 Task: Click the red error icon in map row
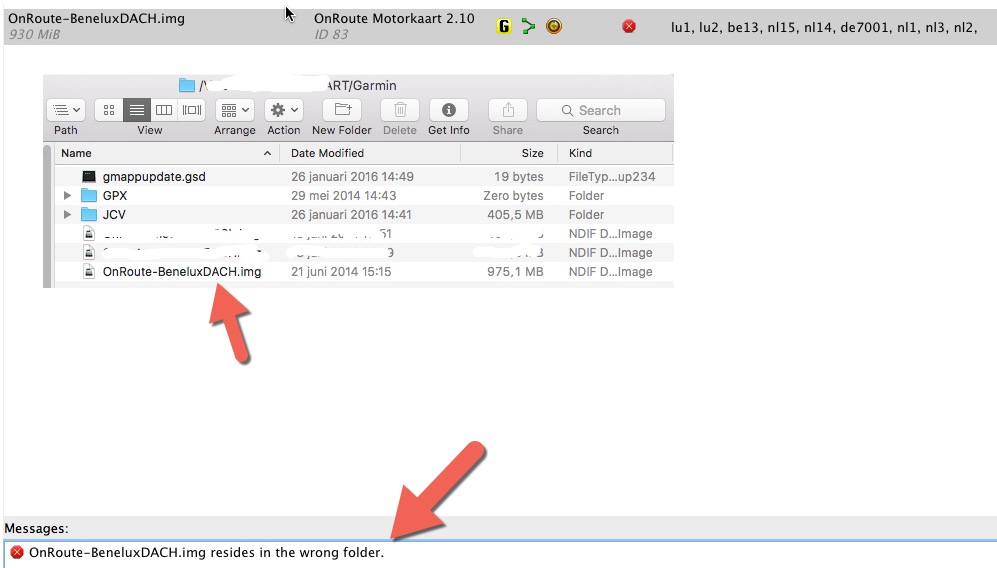[629, 26]
